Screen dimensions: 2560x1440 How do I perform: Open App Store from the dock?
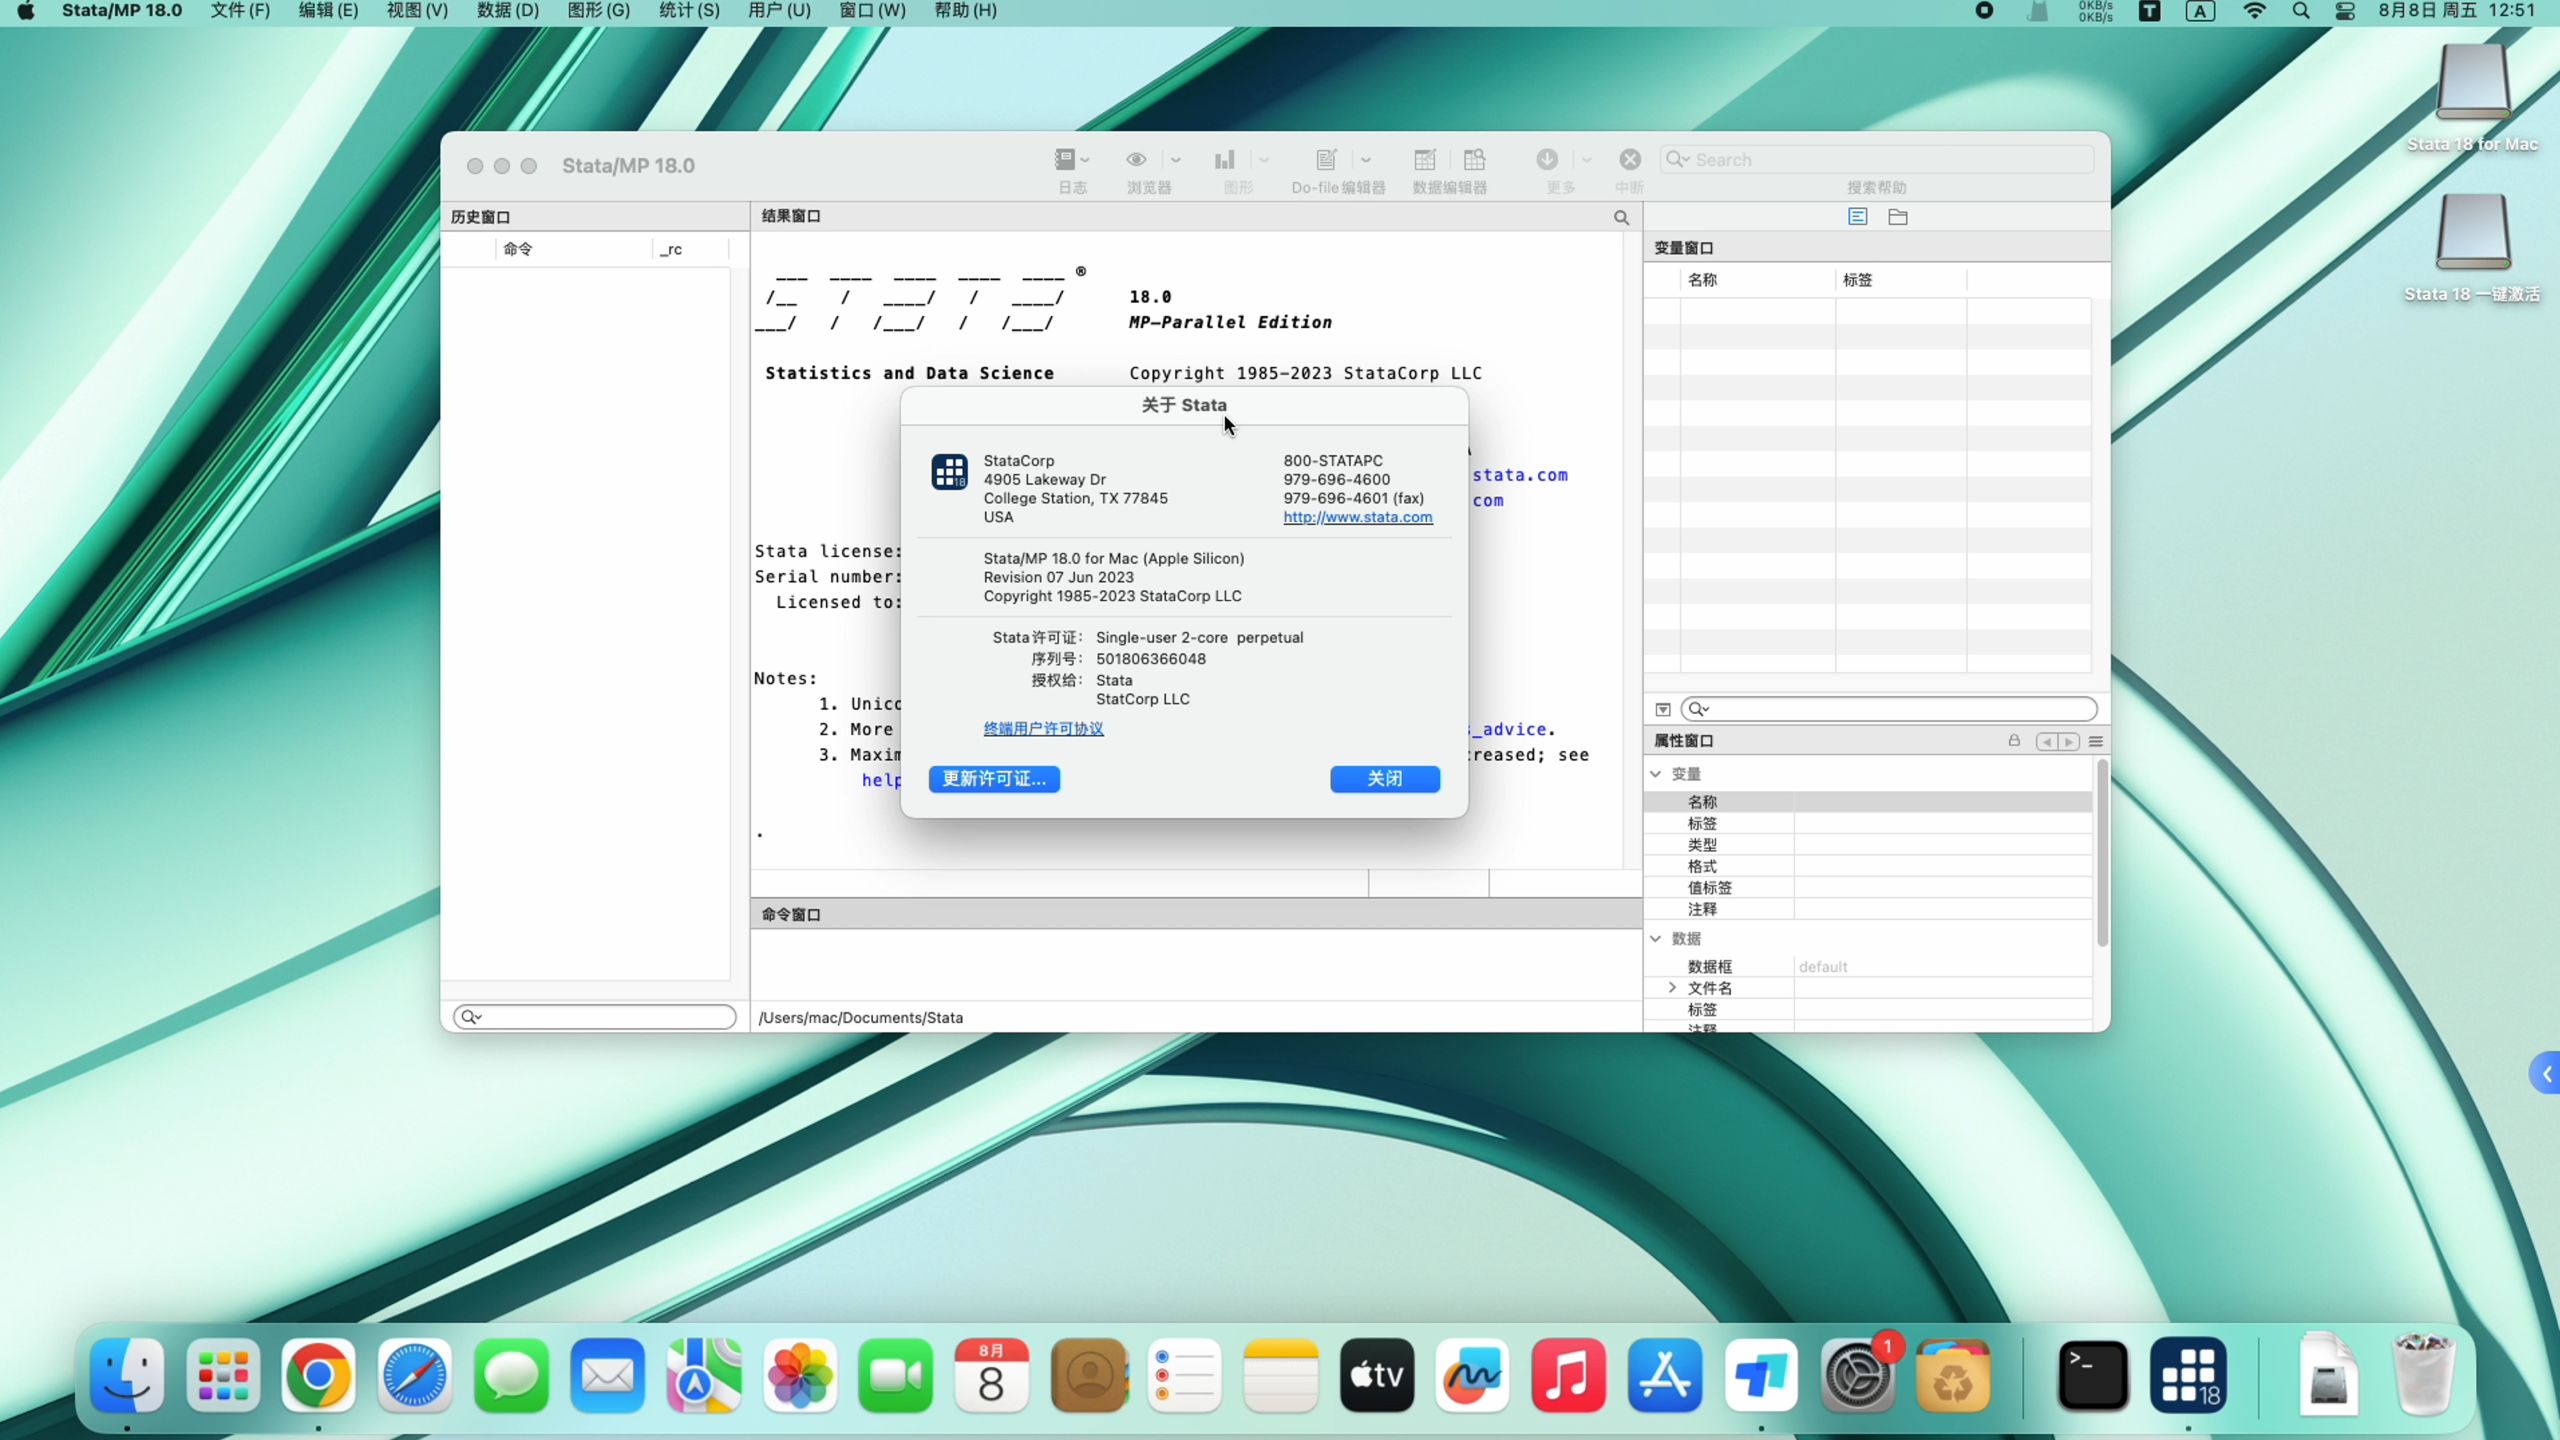(x=1664, y=1375)
